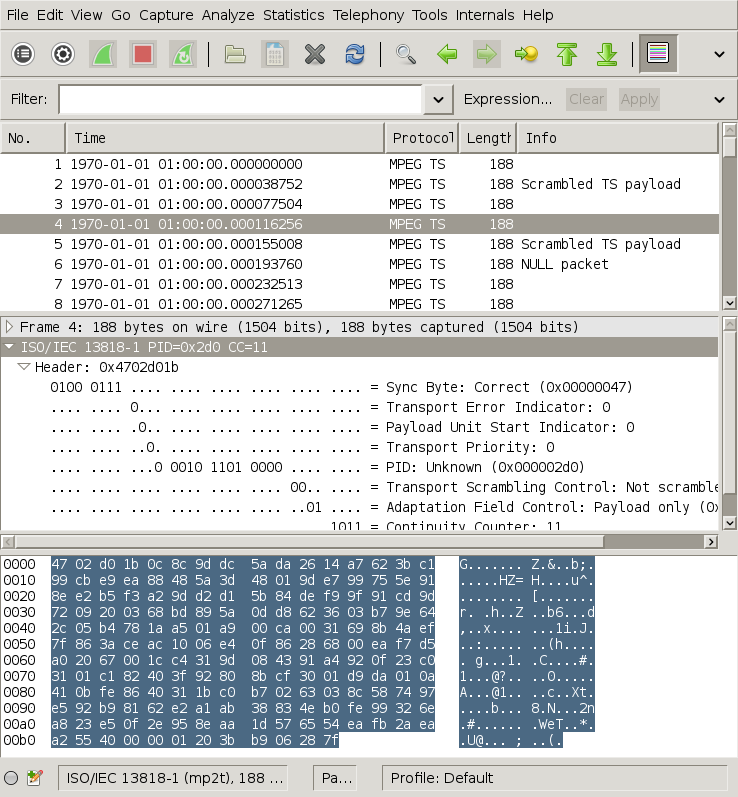Collapse the Header 0x4702d01b tree node
The width and height of the screenshot is (738, 797).
coord(25,367)
